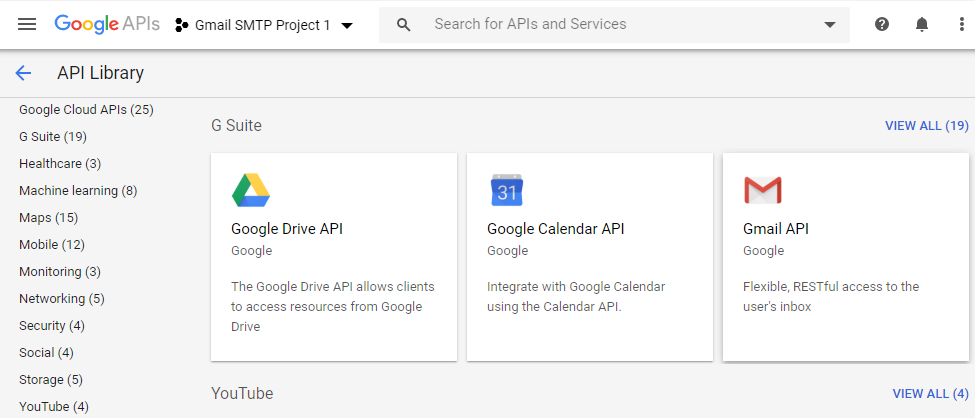
Task: Click the back arrow beside API Library
Action: 23,73
